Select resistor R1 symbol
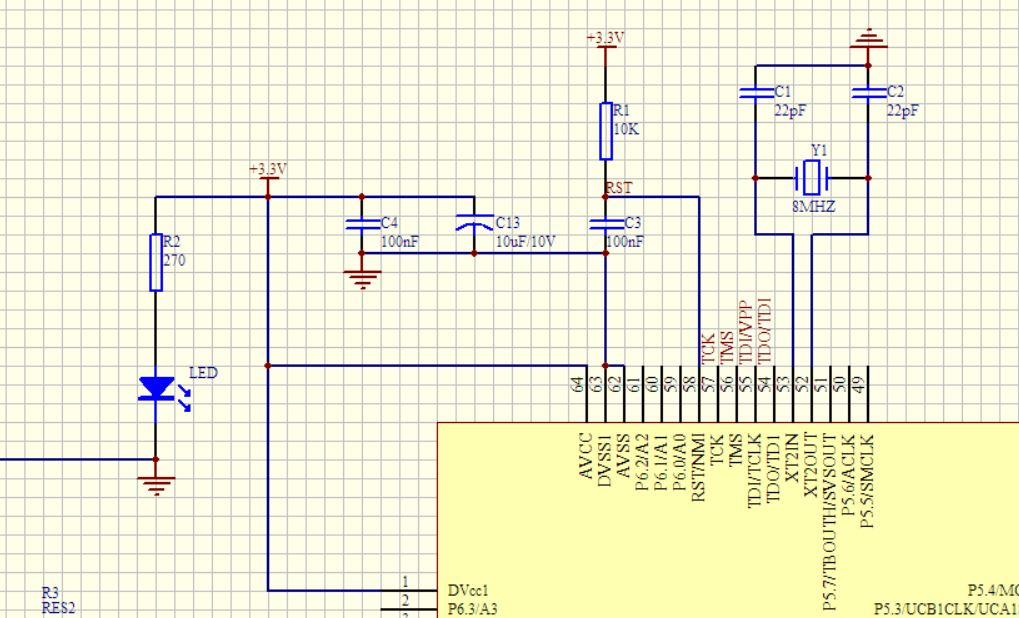The image size is (1019, 618). 606,131
